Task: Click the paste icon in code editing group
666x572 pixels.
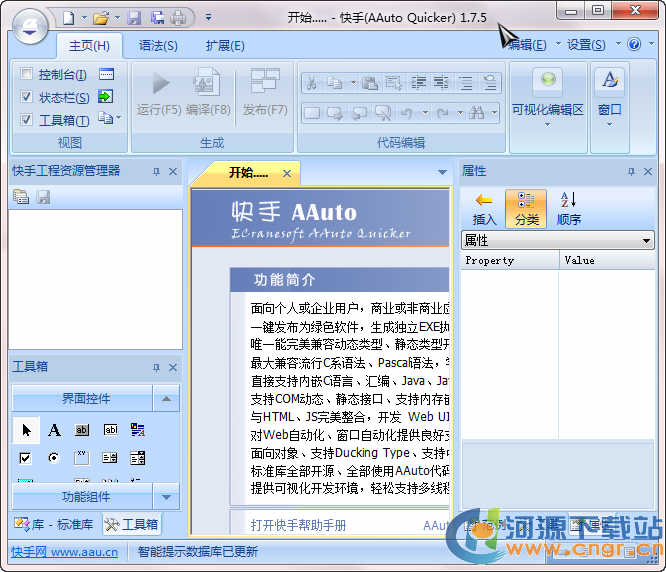Action: tap(370, 83)
